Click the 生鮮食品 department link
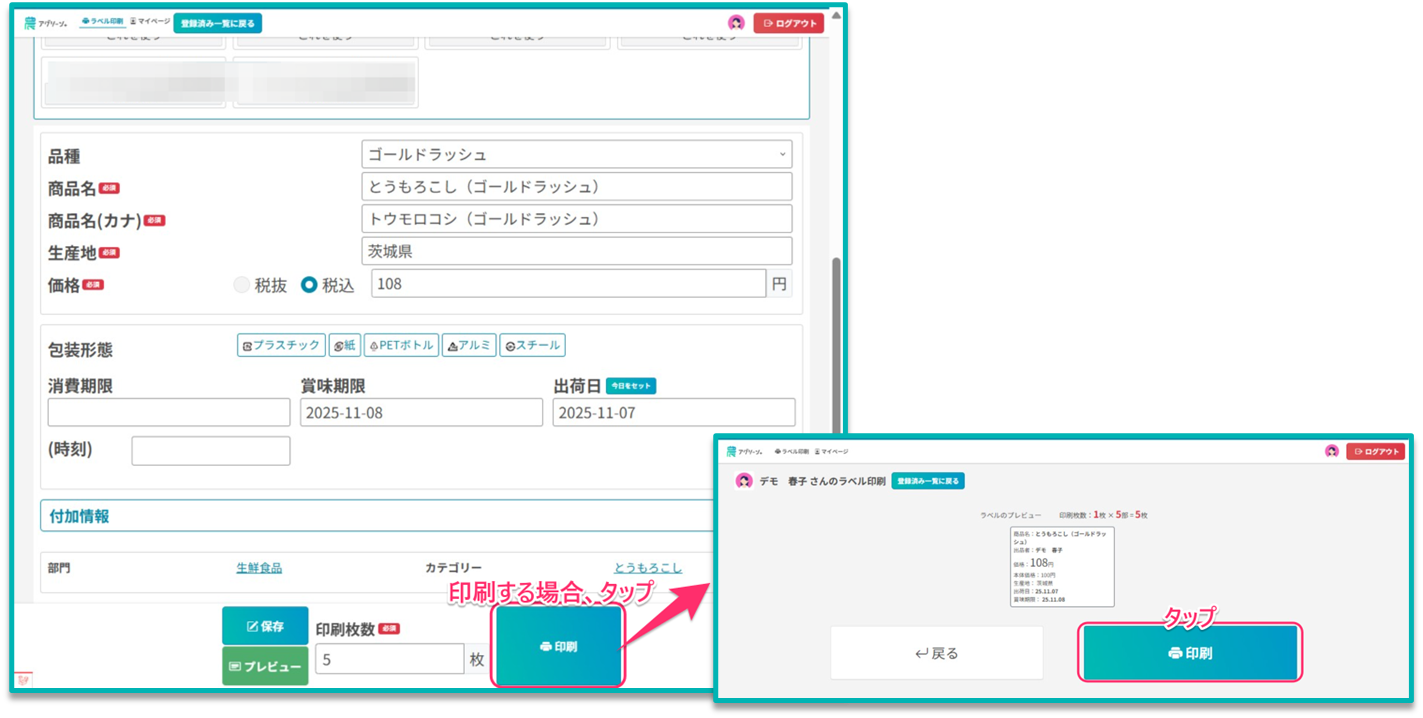This screenshot has height=718, width=1423. pos(259,568)
